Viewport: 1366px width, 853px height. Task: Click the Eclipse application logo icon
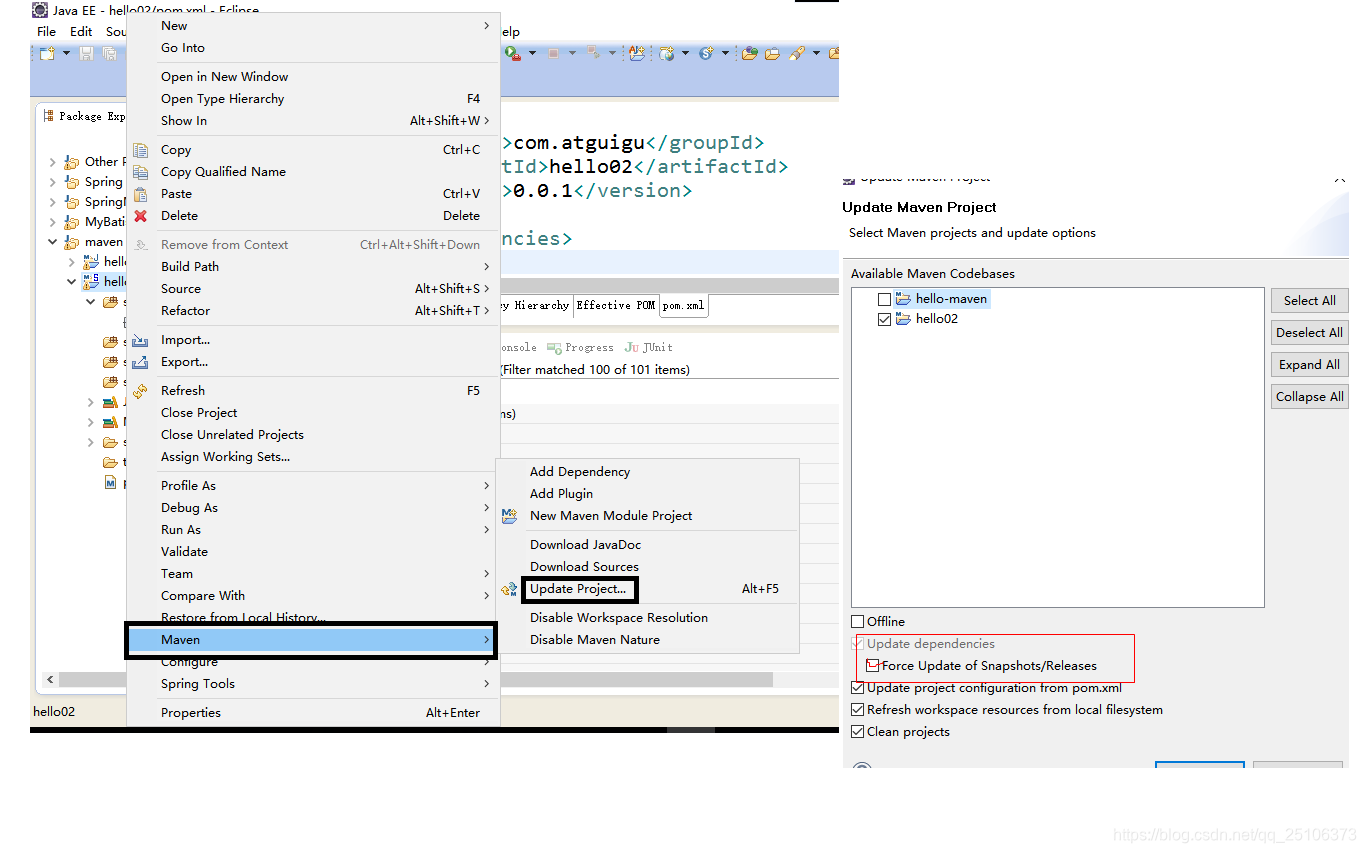(x=39, y=11)
